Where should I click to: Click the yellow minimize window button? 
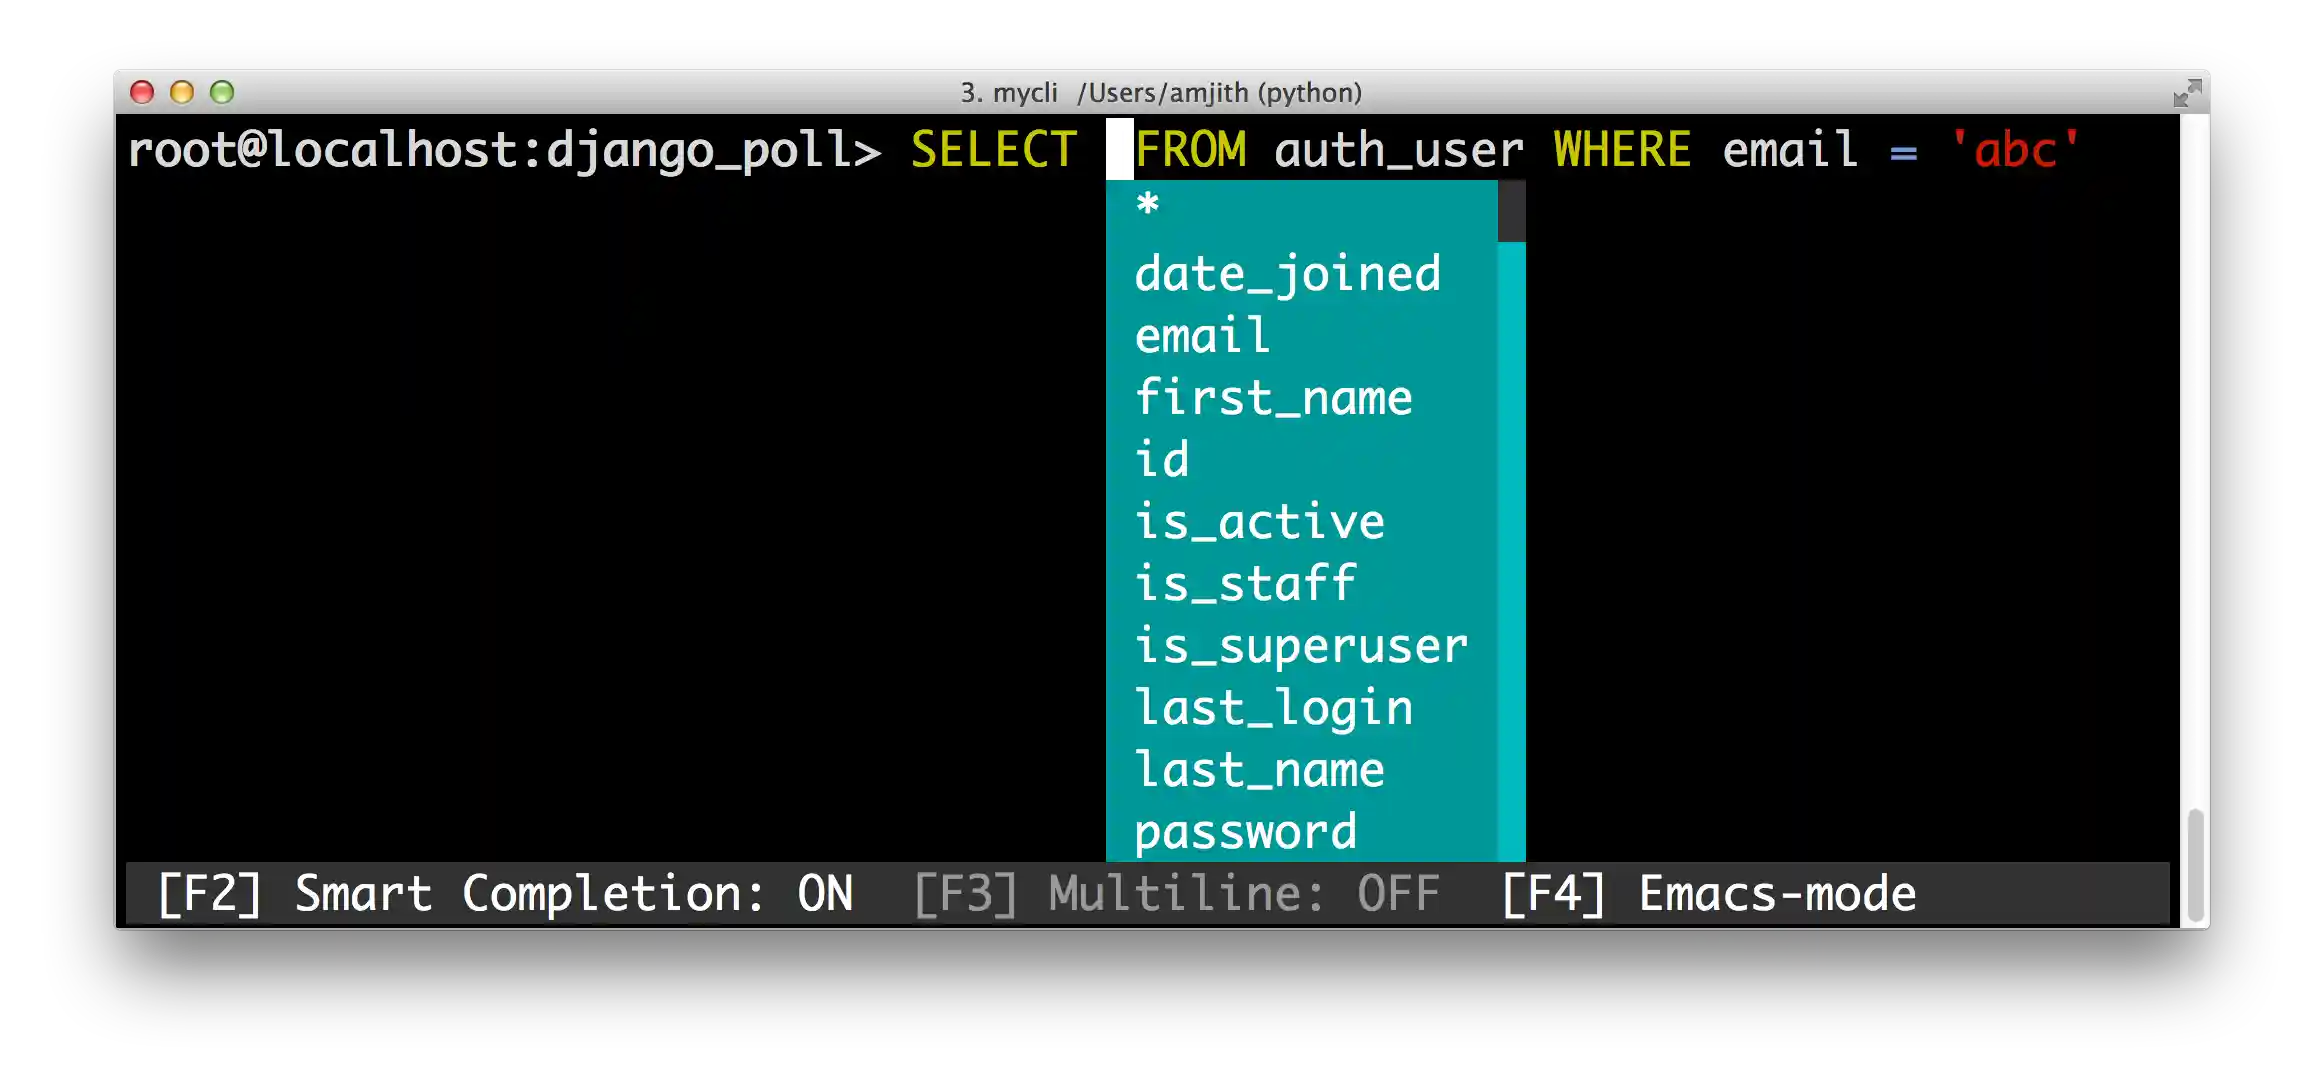(182, 93)
